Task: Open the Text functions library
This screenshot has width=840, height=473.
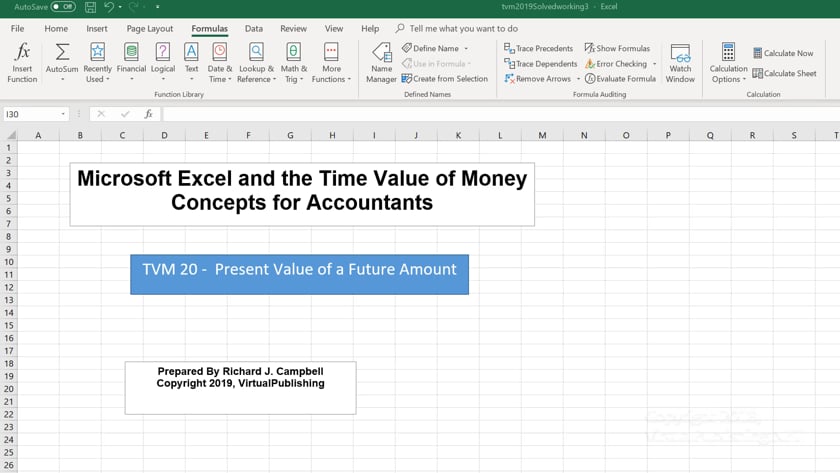Action: 191,63
